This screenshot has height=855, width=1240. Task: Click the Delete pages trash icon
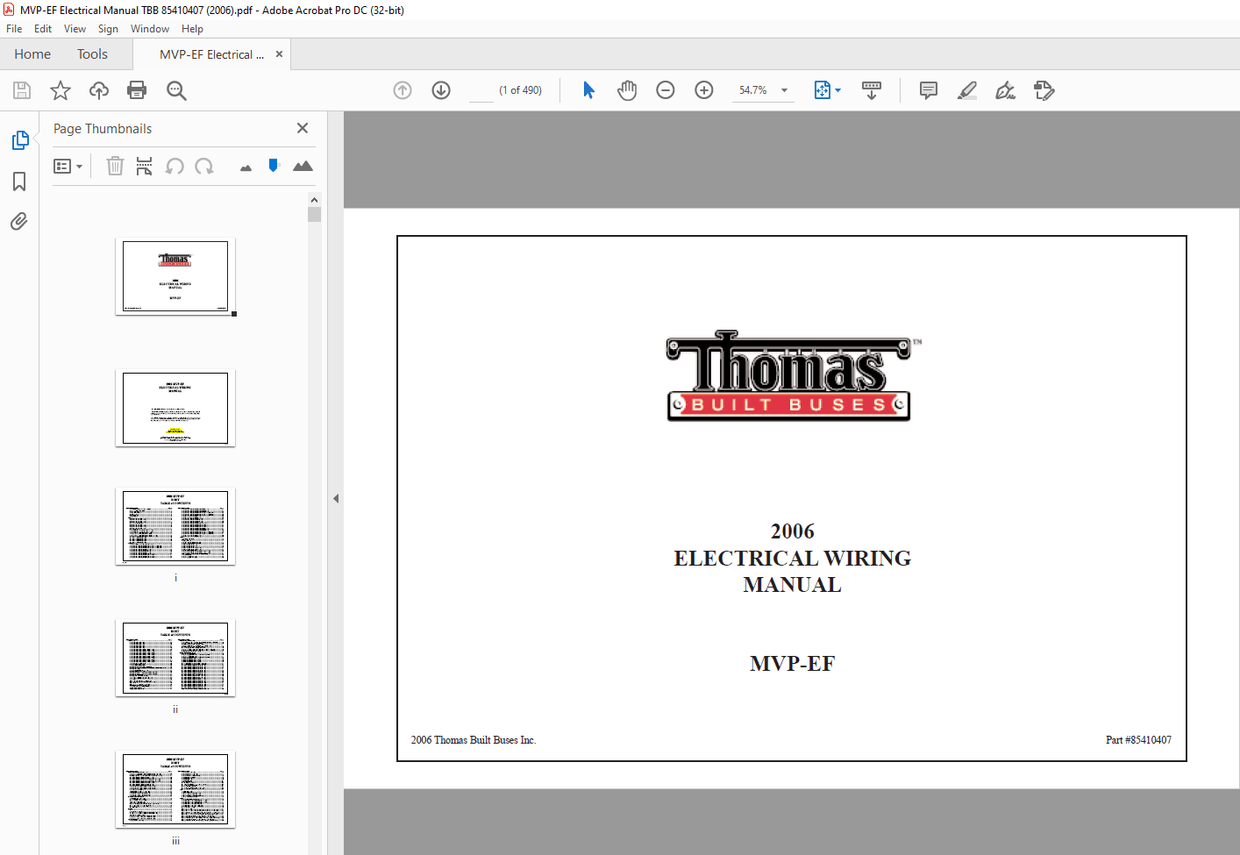click(x=115, y=166)
